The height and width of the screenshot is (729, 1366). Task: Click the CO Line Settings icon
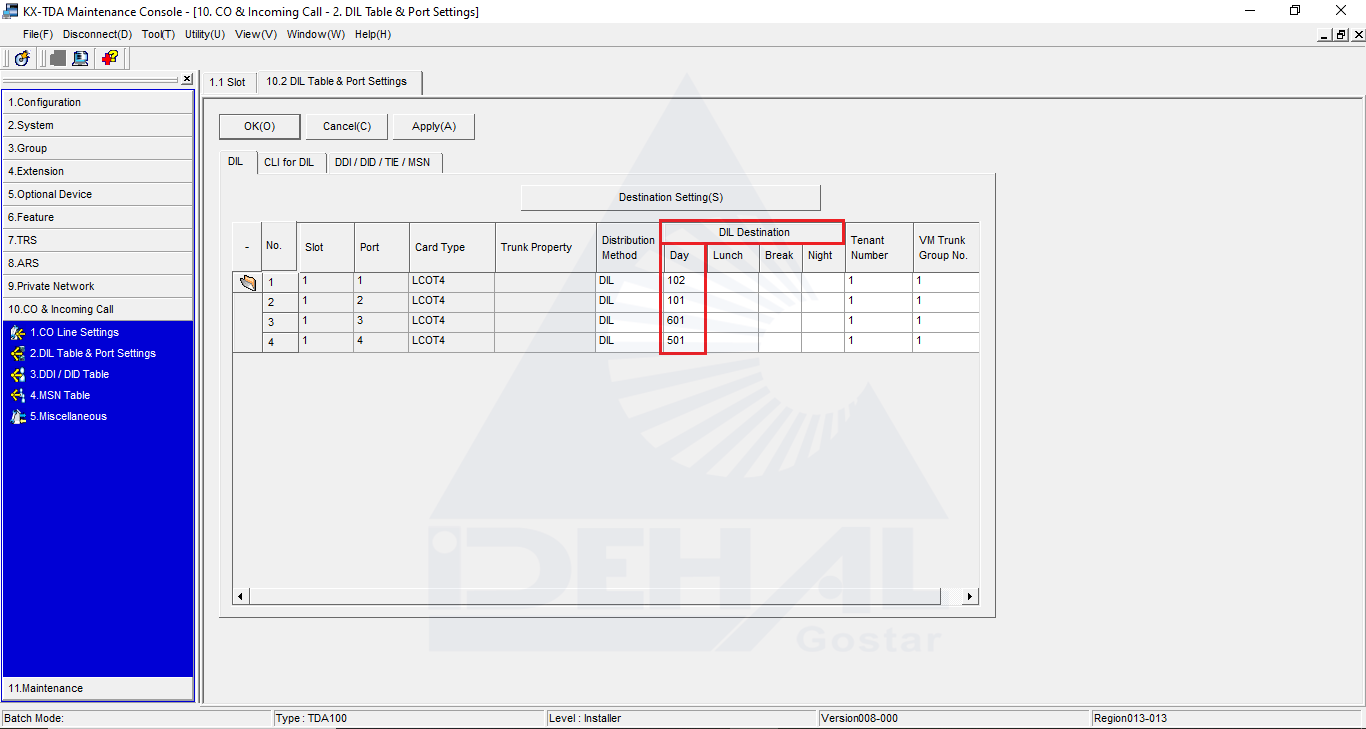click(x=17, y=332)
